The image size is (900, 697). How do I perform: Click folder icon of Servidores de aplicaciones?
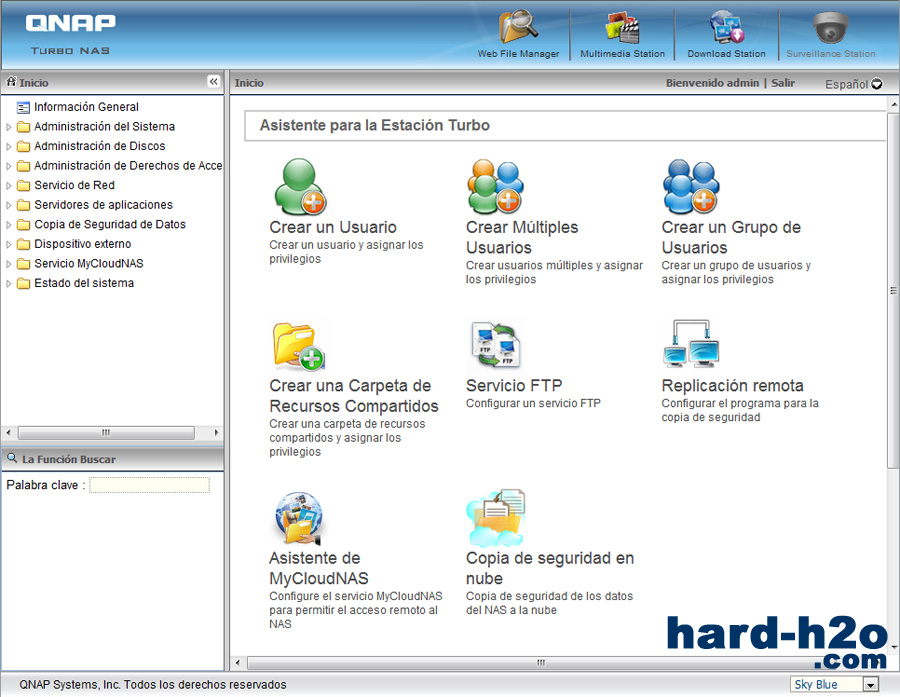[24, 205]
